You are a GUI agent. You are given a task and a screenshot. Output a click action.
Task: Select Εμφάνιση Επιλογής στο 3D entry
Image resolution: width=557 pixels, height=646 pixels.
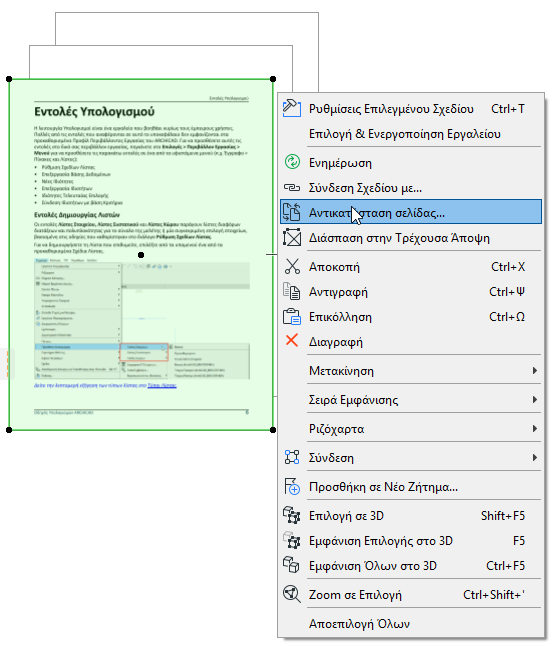(411, 541)
